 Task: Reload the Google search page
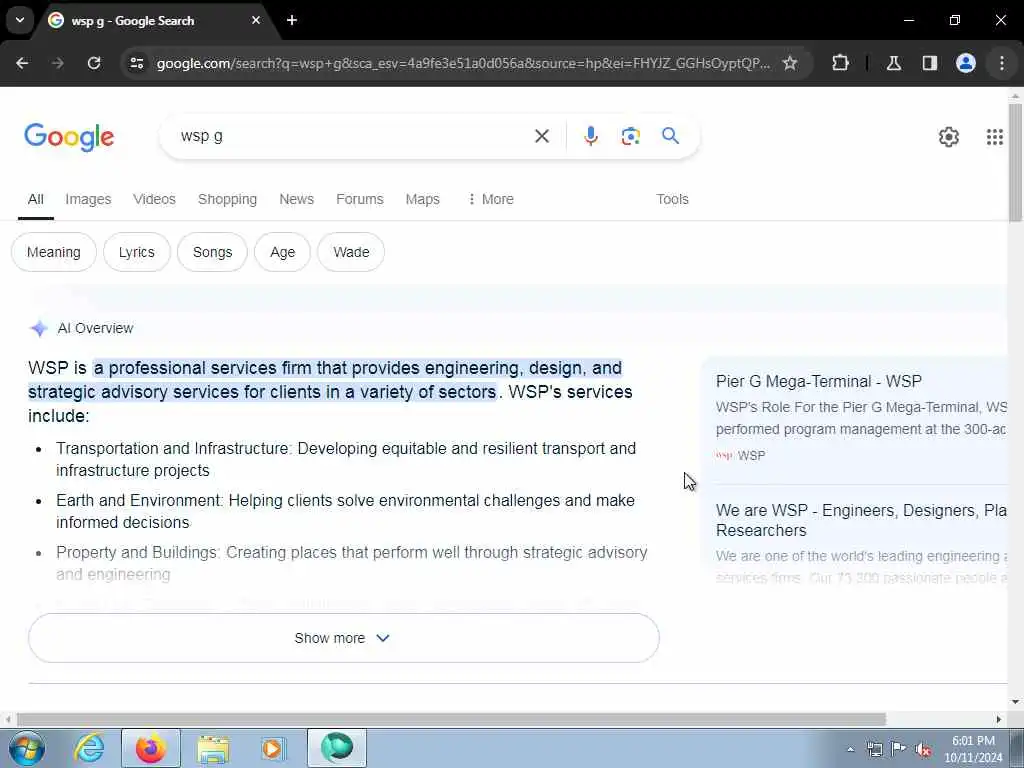[x=94, y=63]
